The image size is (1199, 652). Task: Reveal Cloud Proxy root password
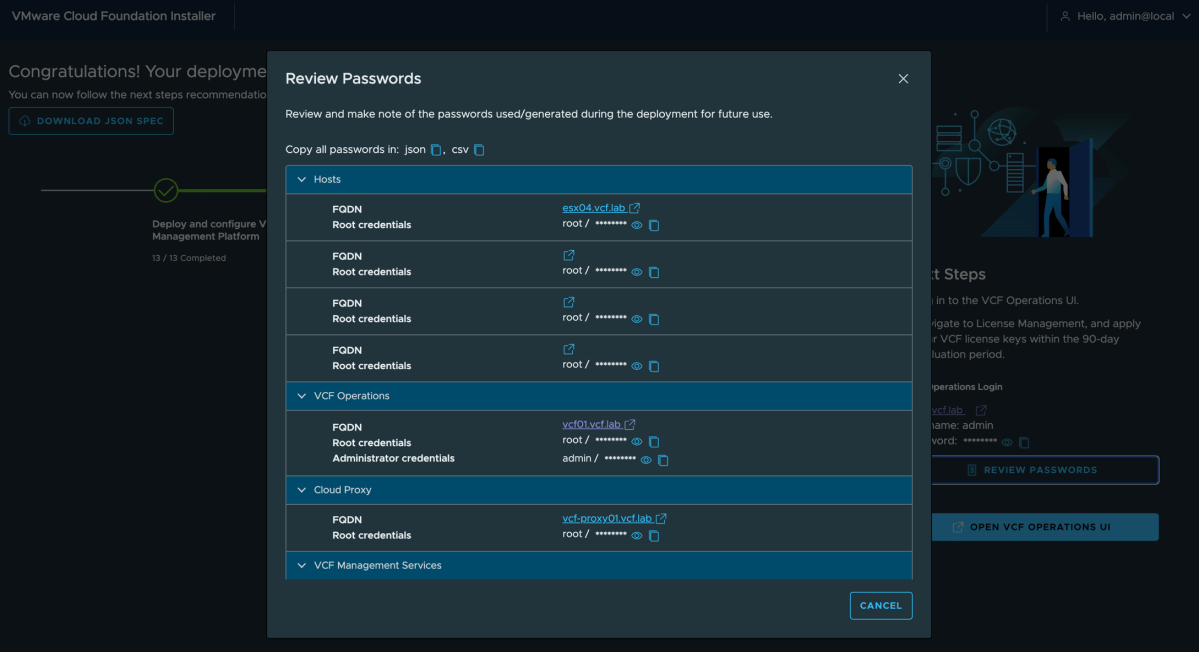tap(637, 536)
